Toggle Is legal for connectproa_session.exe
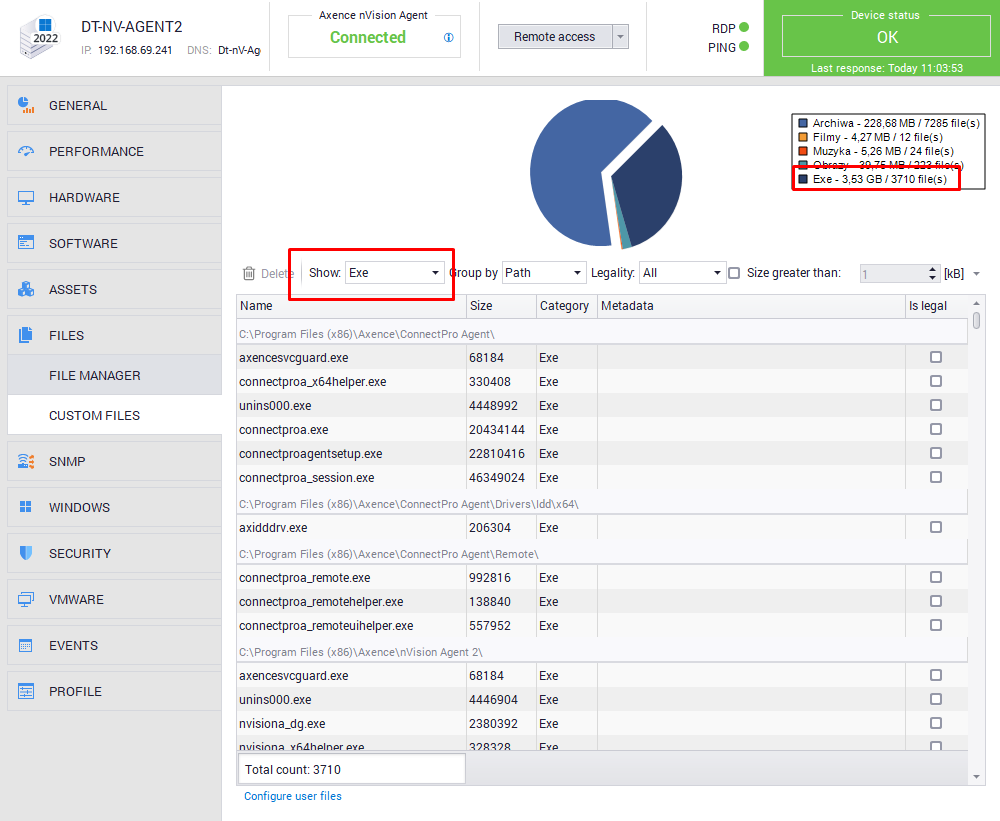This screenshot has height=821, width=1000. [x=936, y=477]
